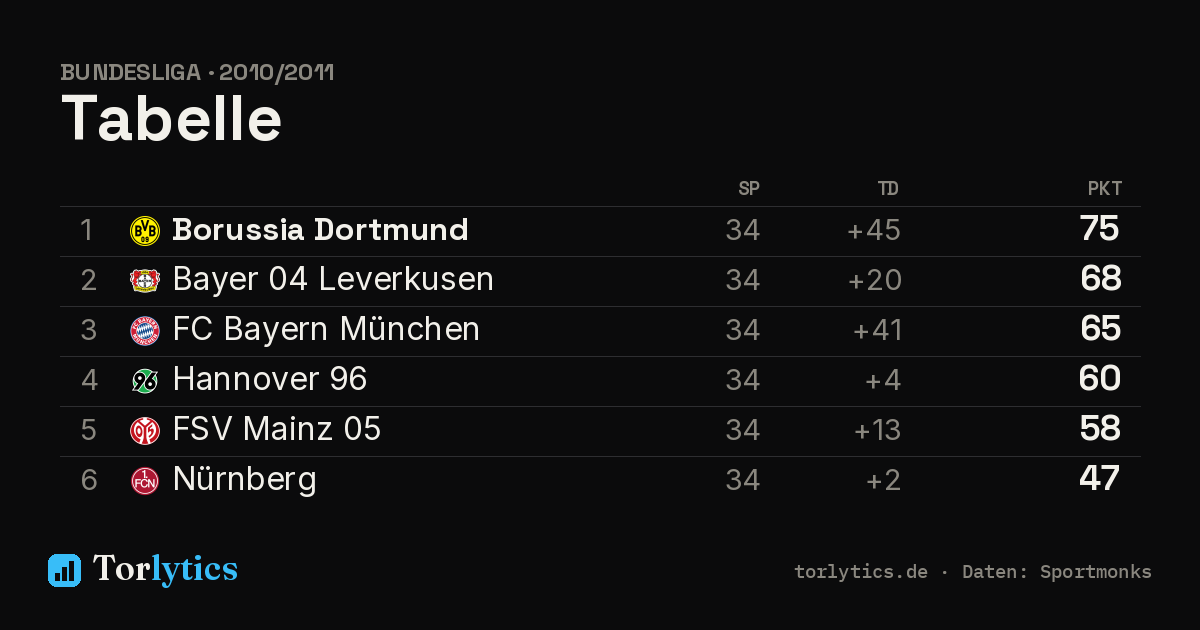
Task: Click the Sportmonks data credit text
Action: [x=1096, y=572]
